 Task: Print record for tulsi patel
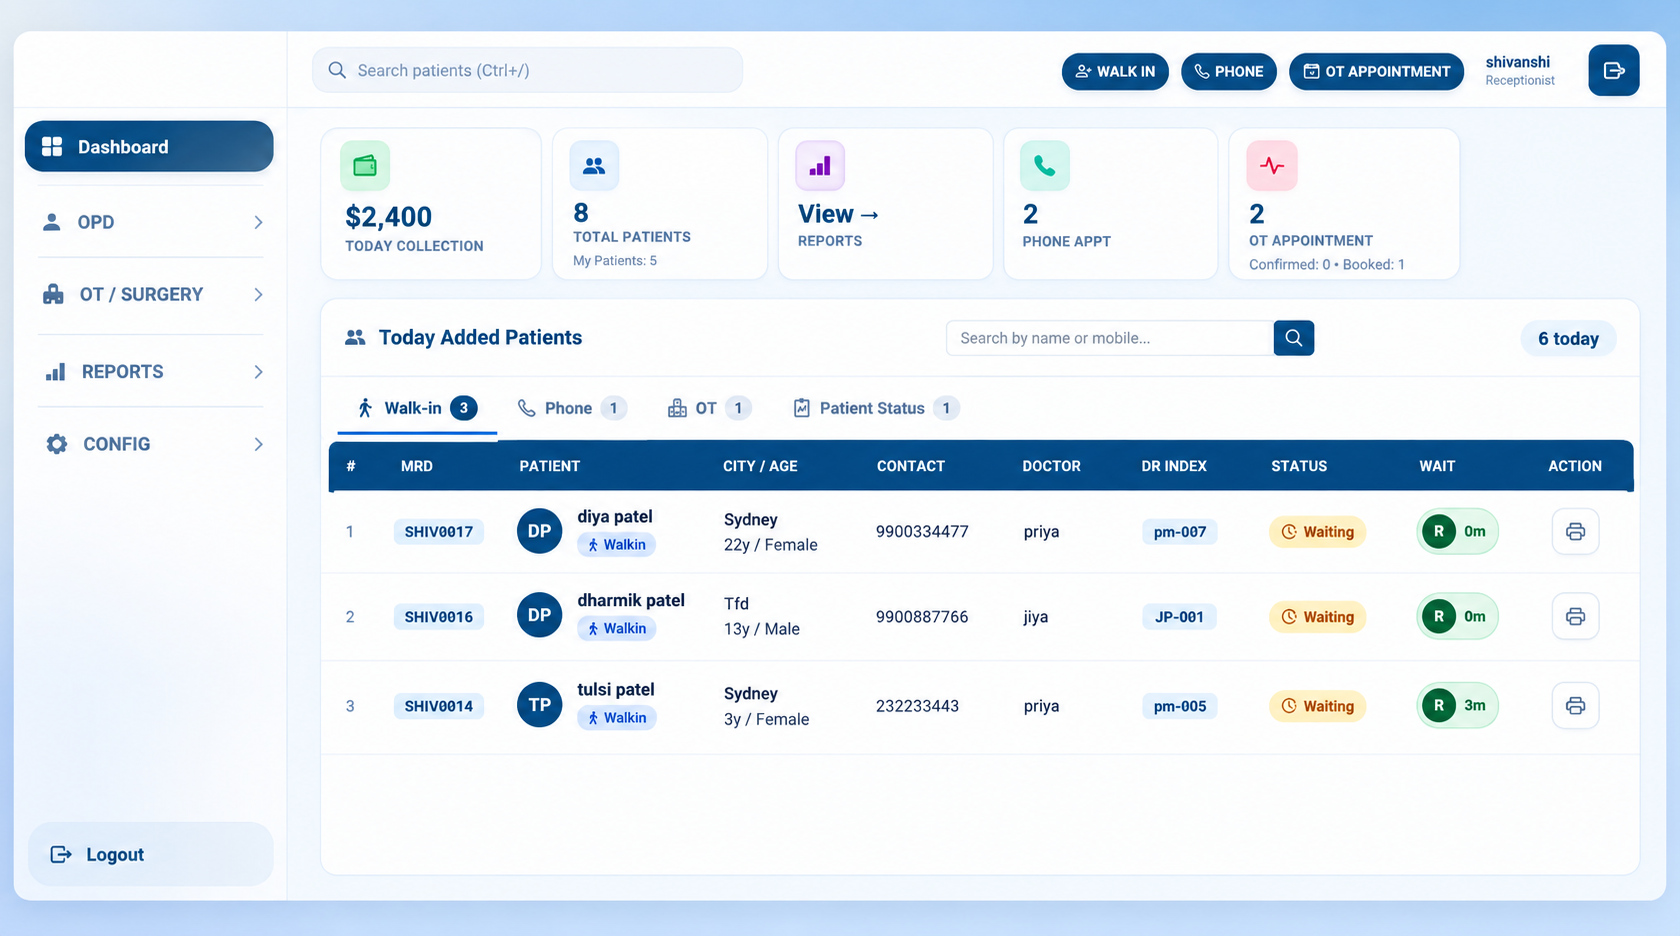point(1575,705)
